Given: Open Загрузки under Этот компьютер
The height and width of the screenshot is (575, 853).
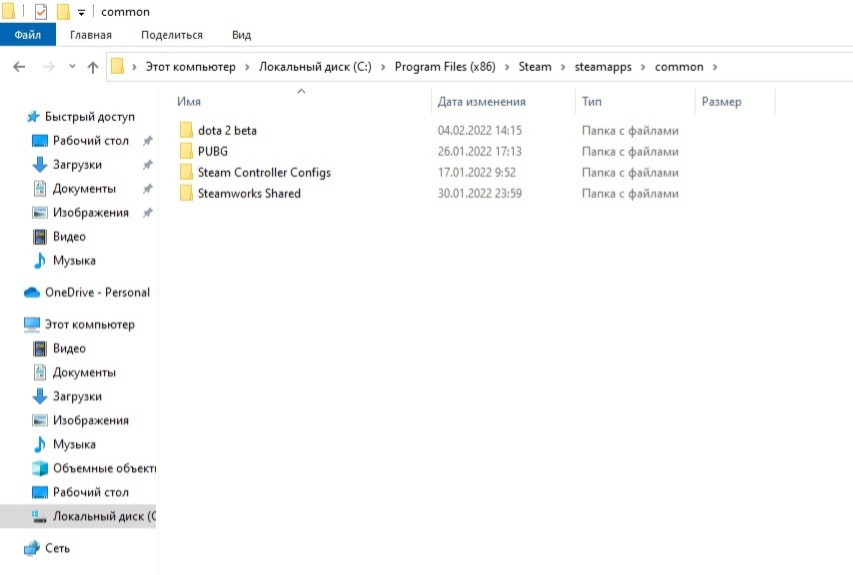Looking at the screenshot, I should (x=77, y=397).
